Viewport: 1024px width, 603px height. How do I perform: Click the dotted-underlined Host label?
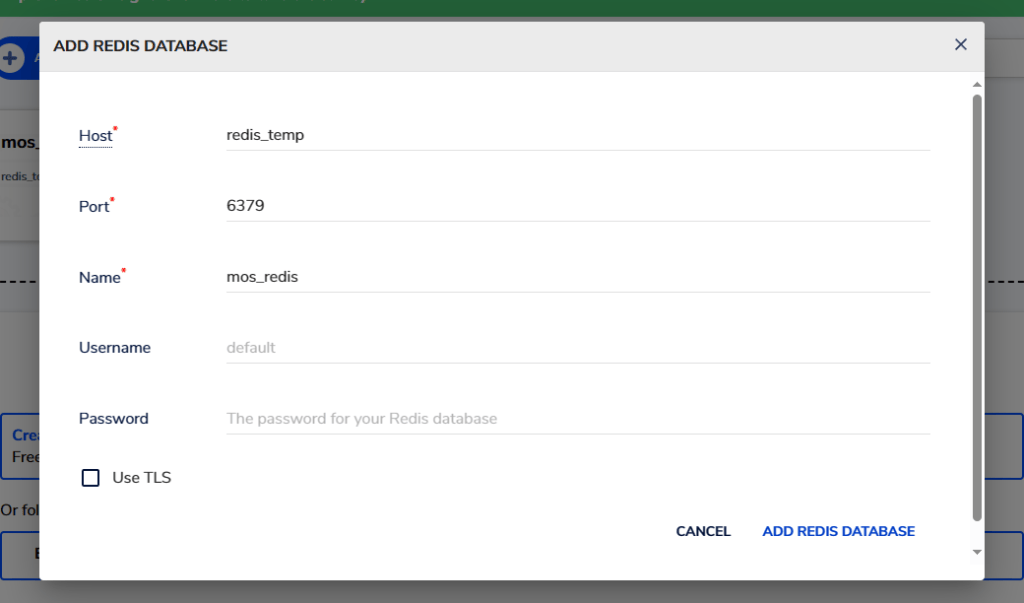(95, 136)
